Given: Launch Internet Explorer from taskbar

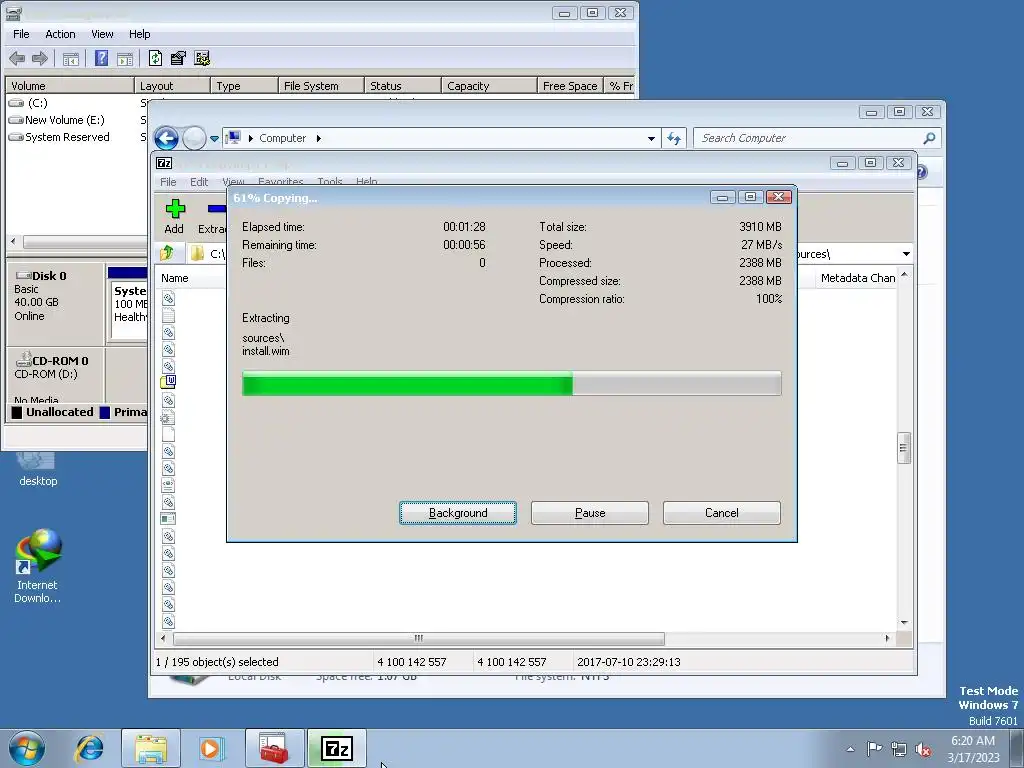Looking at the screenshot, I should tap(89, 748).
